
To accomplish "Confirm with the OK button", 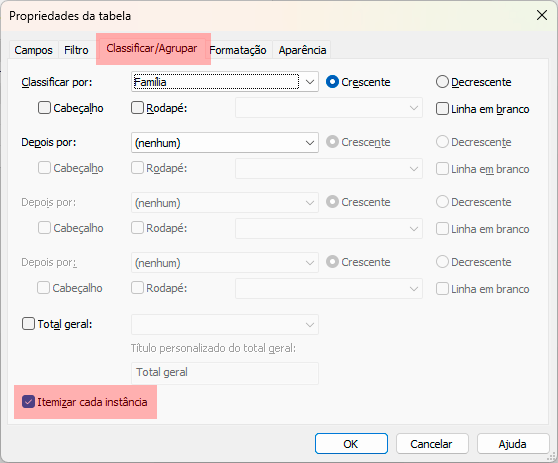I will (351, 443).
